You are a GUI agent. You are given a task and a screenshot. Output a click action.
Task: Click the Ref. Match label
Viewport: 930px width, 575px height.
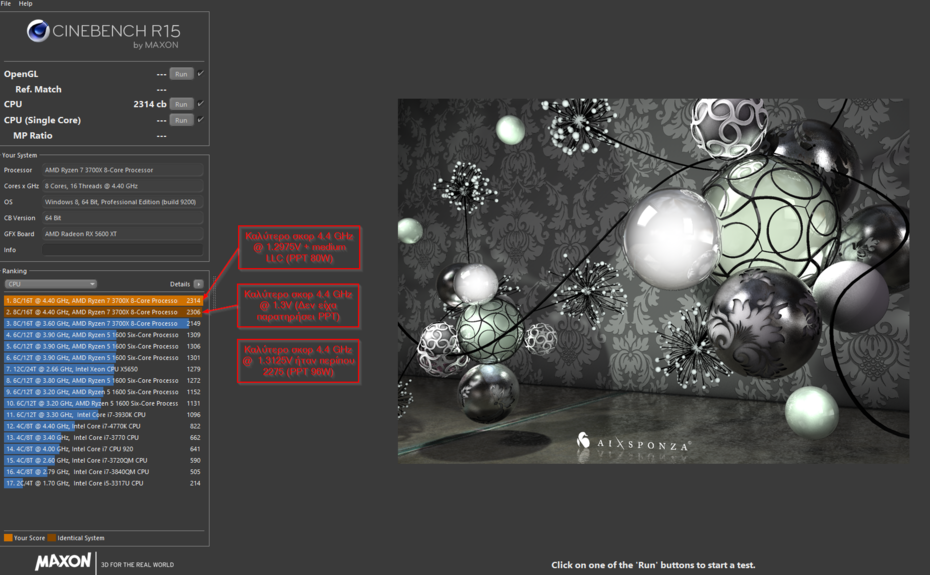click(x=39, y=90)
